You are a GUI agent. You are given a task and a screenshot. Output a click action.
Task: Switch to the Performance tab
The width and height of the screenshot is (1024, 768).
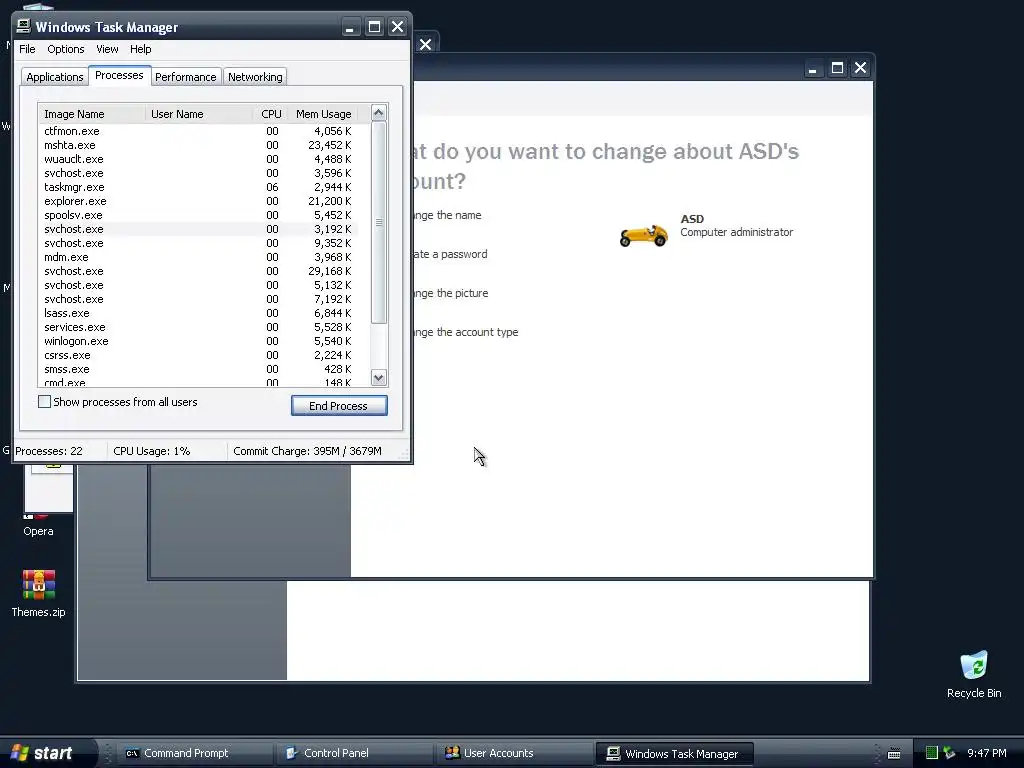(x=185, y=77)
